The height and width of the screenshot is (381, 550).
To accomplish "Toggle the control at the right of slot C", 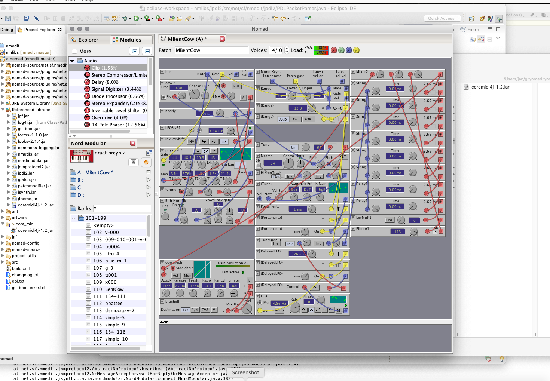I will click(148, 187).
